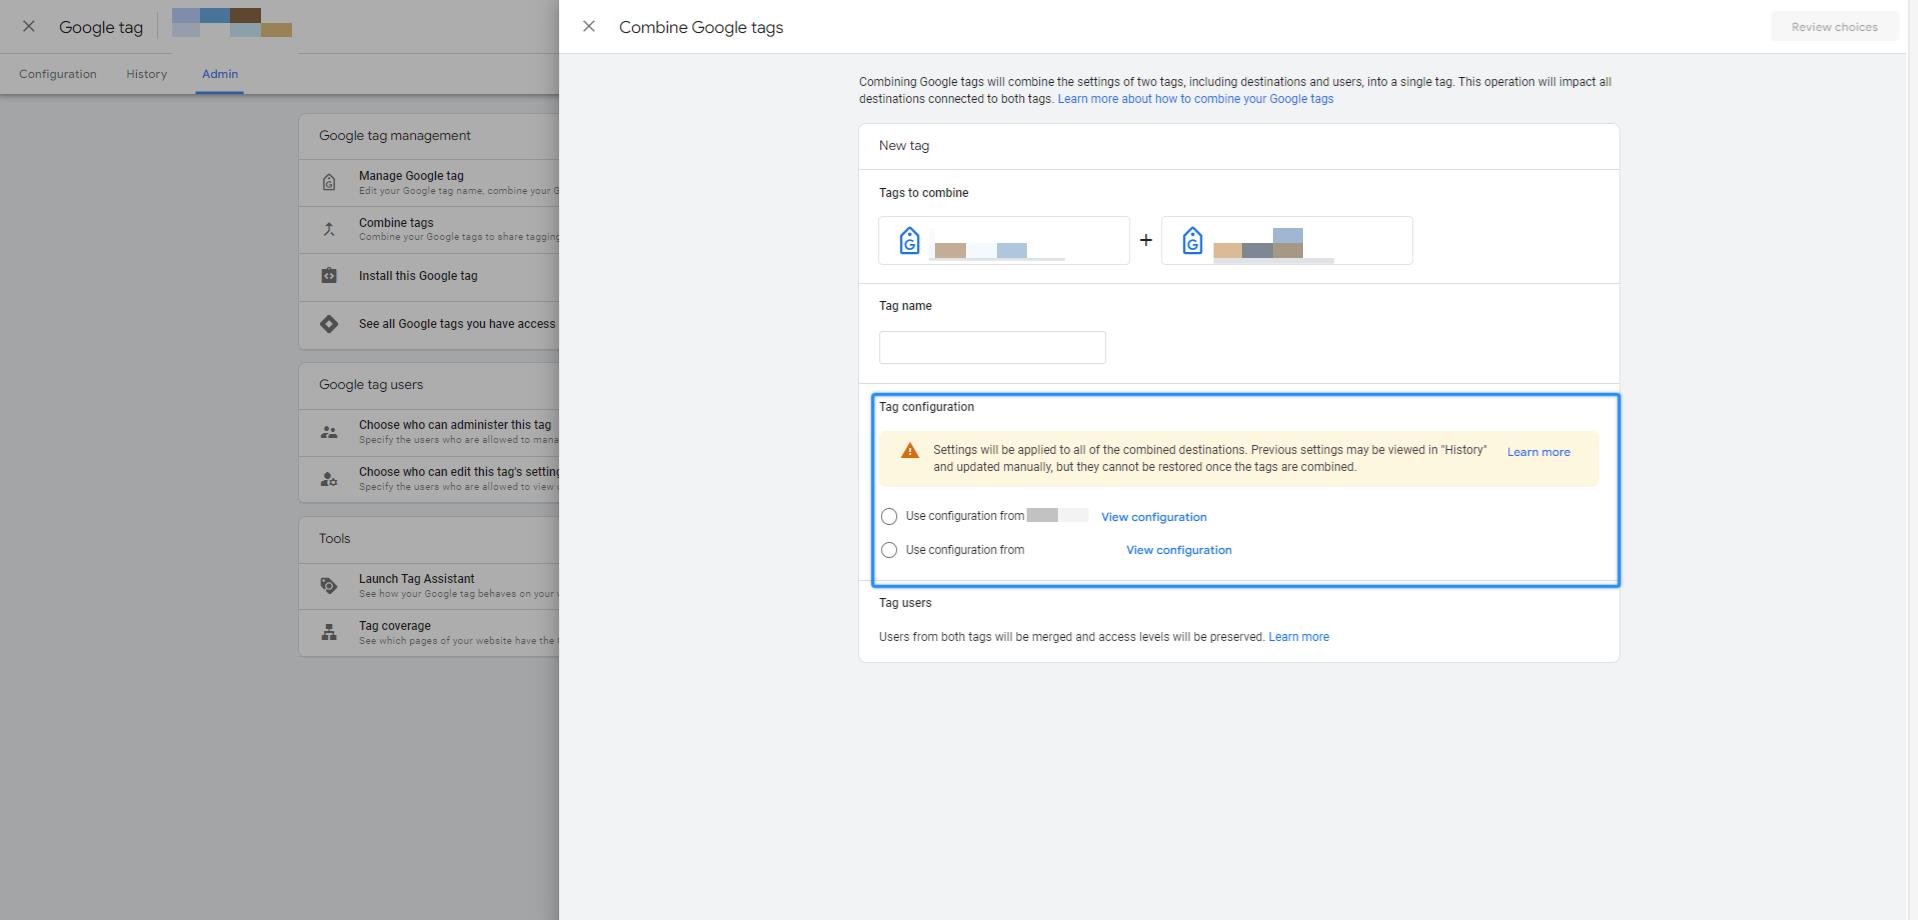Click the Google tag management heading
Viewport: 1918px width, 920px height.
tap(395, 136)
